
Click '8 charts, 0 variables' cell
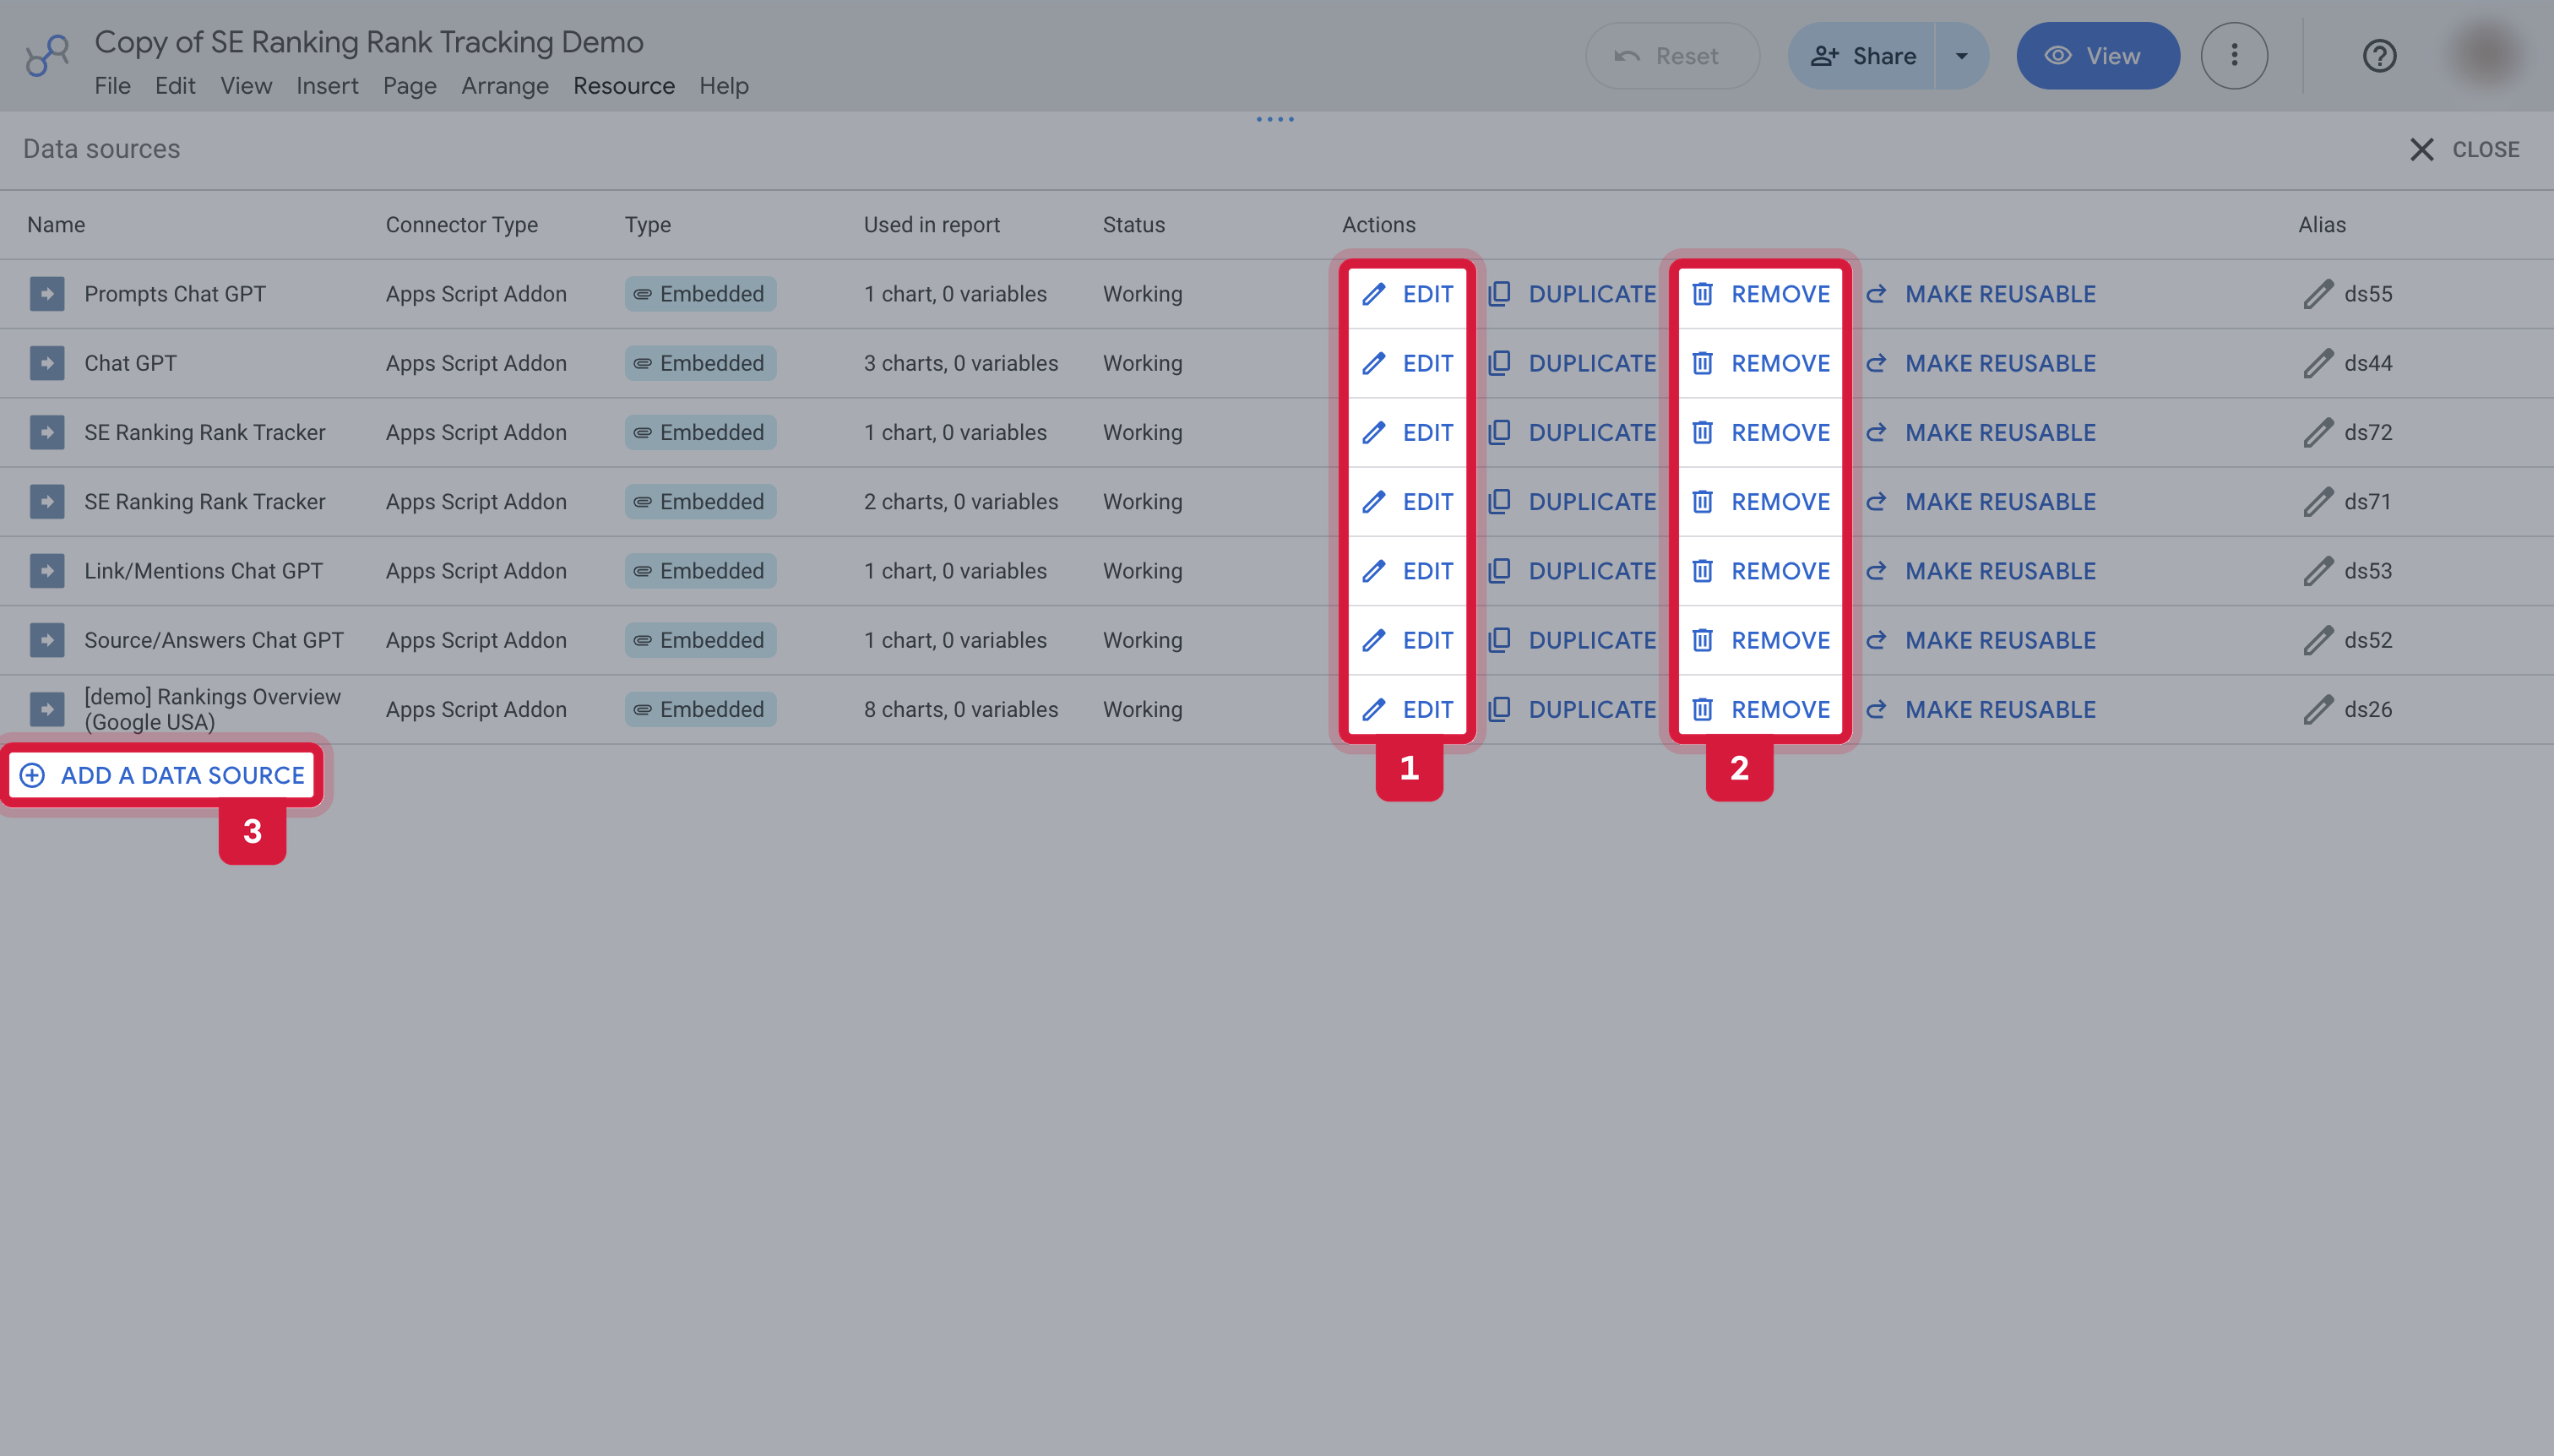click(x=961, y=709)
